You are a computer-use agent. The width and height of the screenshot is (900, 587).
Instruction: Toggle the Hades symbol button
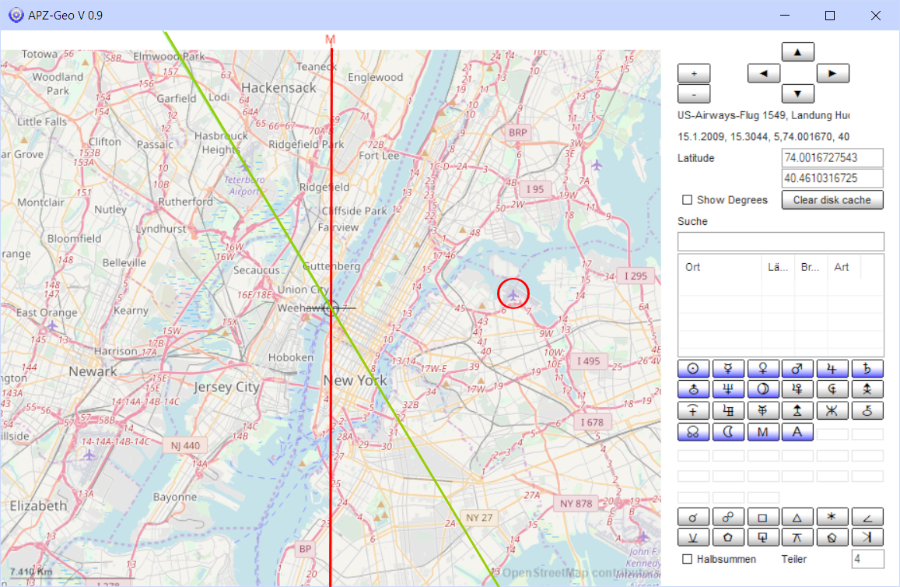pyautogui.click(x=833, y=390)
